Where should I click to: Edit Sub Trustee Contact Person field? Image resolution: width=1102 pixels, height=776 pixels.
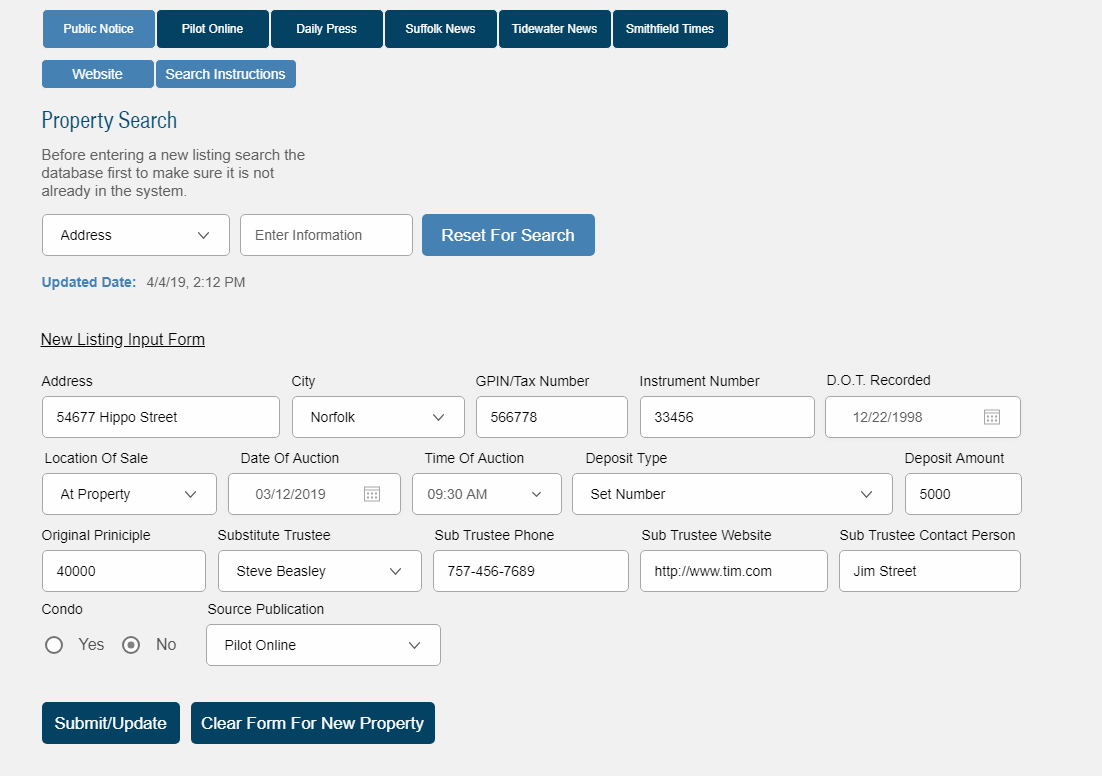[930, 571]
